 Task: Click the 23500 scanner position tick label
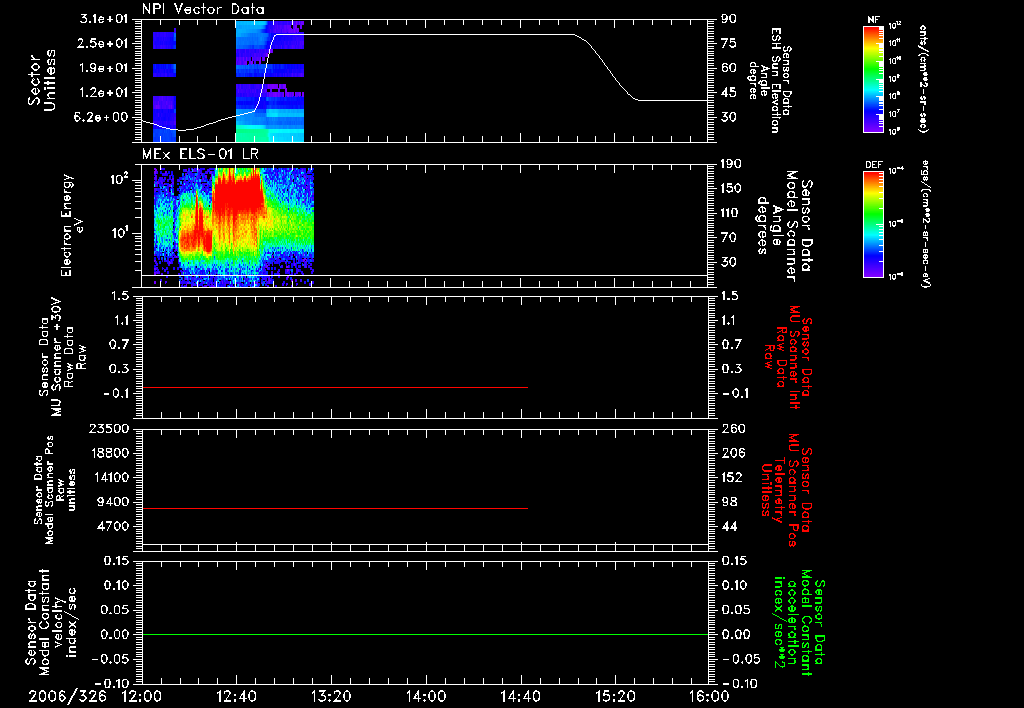pos(108,428)
